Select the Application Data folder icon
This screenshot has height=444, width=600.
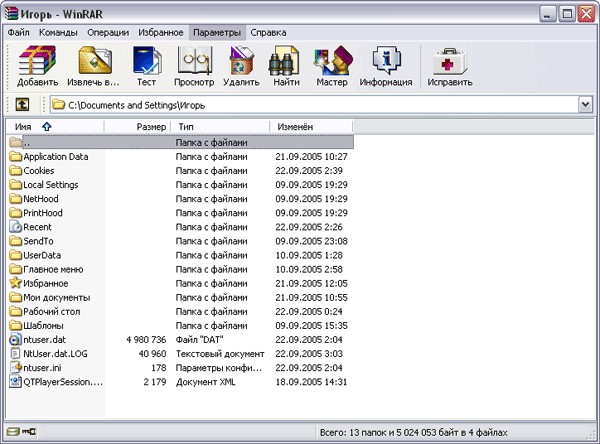(x=16, y=157)
